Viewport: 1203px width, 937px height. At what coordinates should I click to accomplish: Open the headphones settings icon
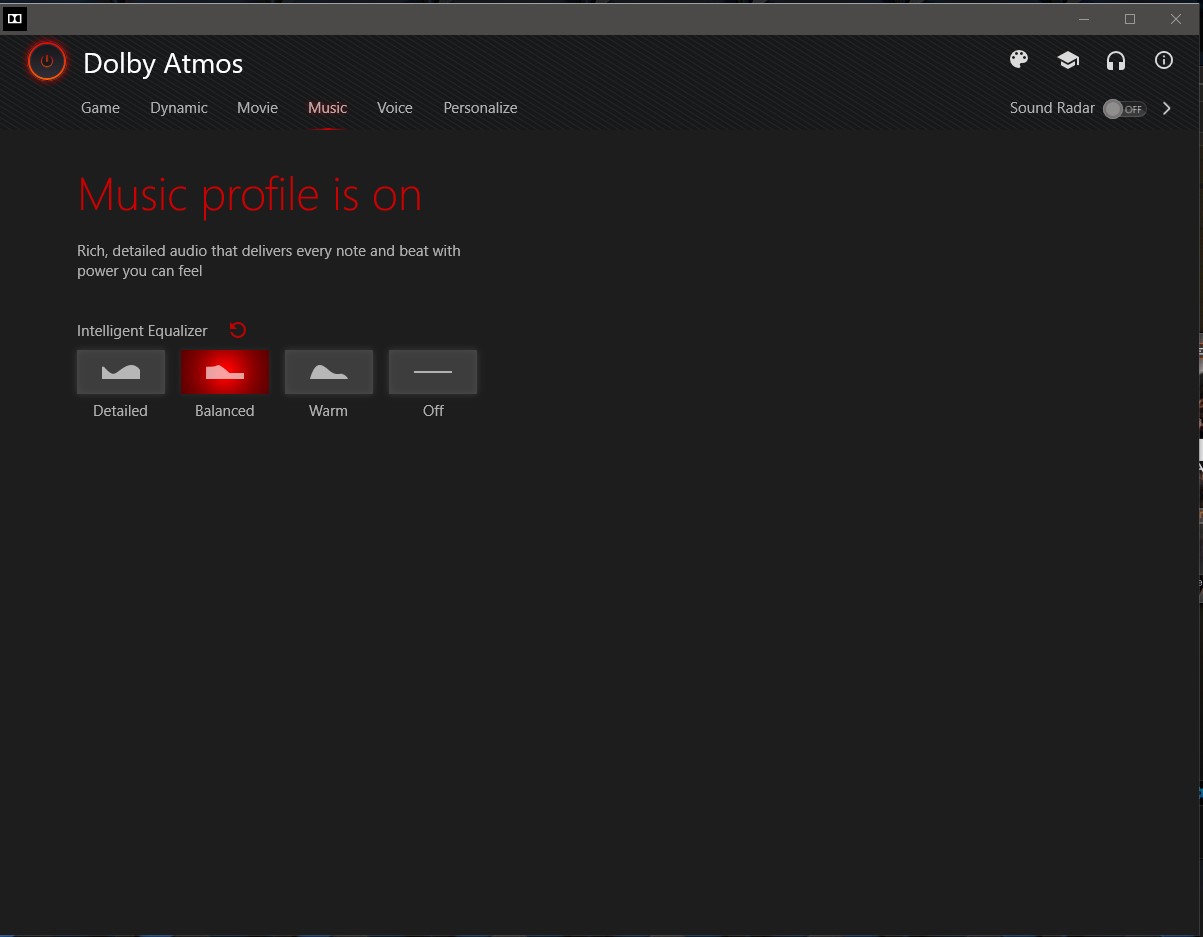pyautogui.click(x=1116, y=61)
